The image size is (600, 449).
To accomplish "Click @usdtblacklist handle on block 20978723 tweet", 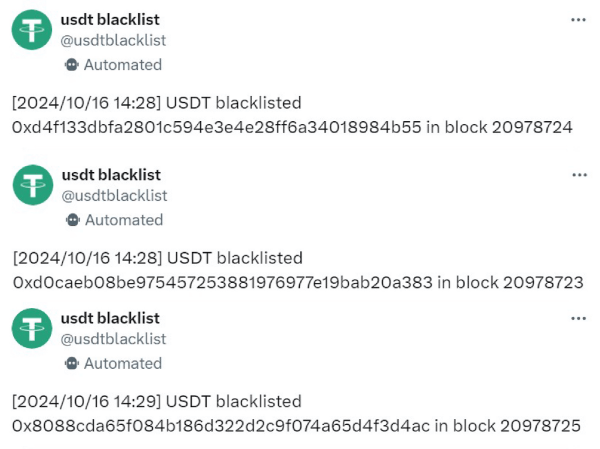I will 115,196.
